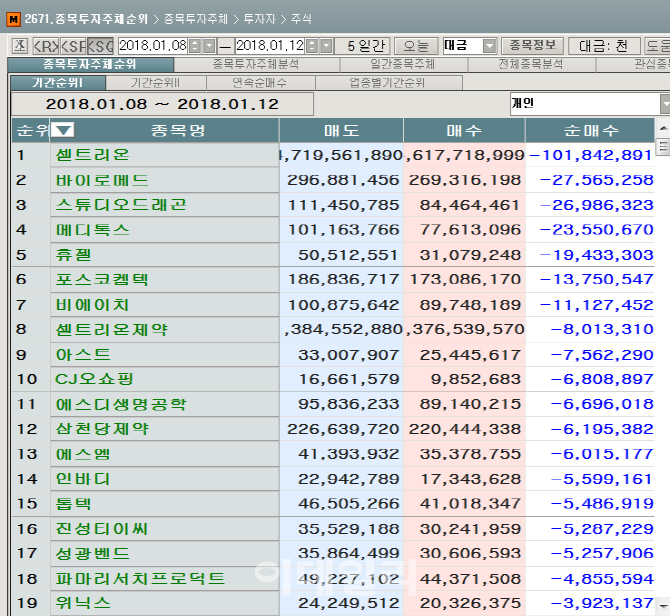This screenshot has width=670, height=616.
Task: Select stock 스튜디오드래곤
Action: [121, 205]
